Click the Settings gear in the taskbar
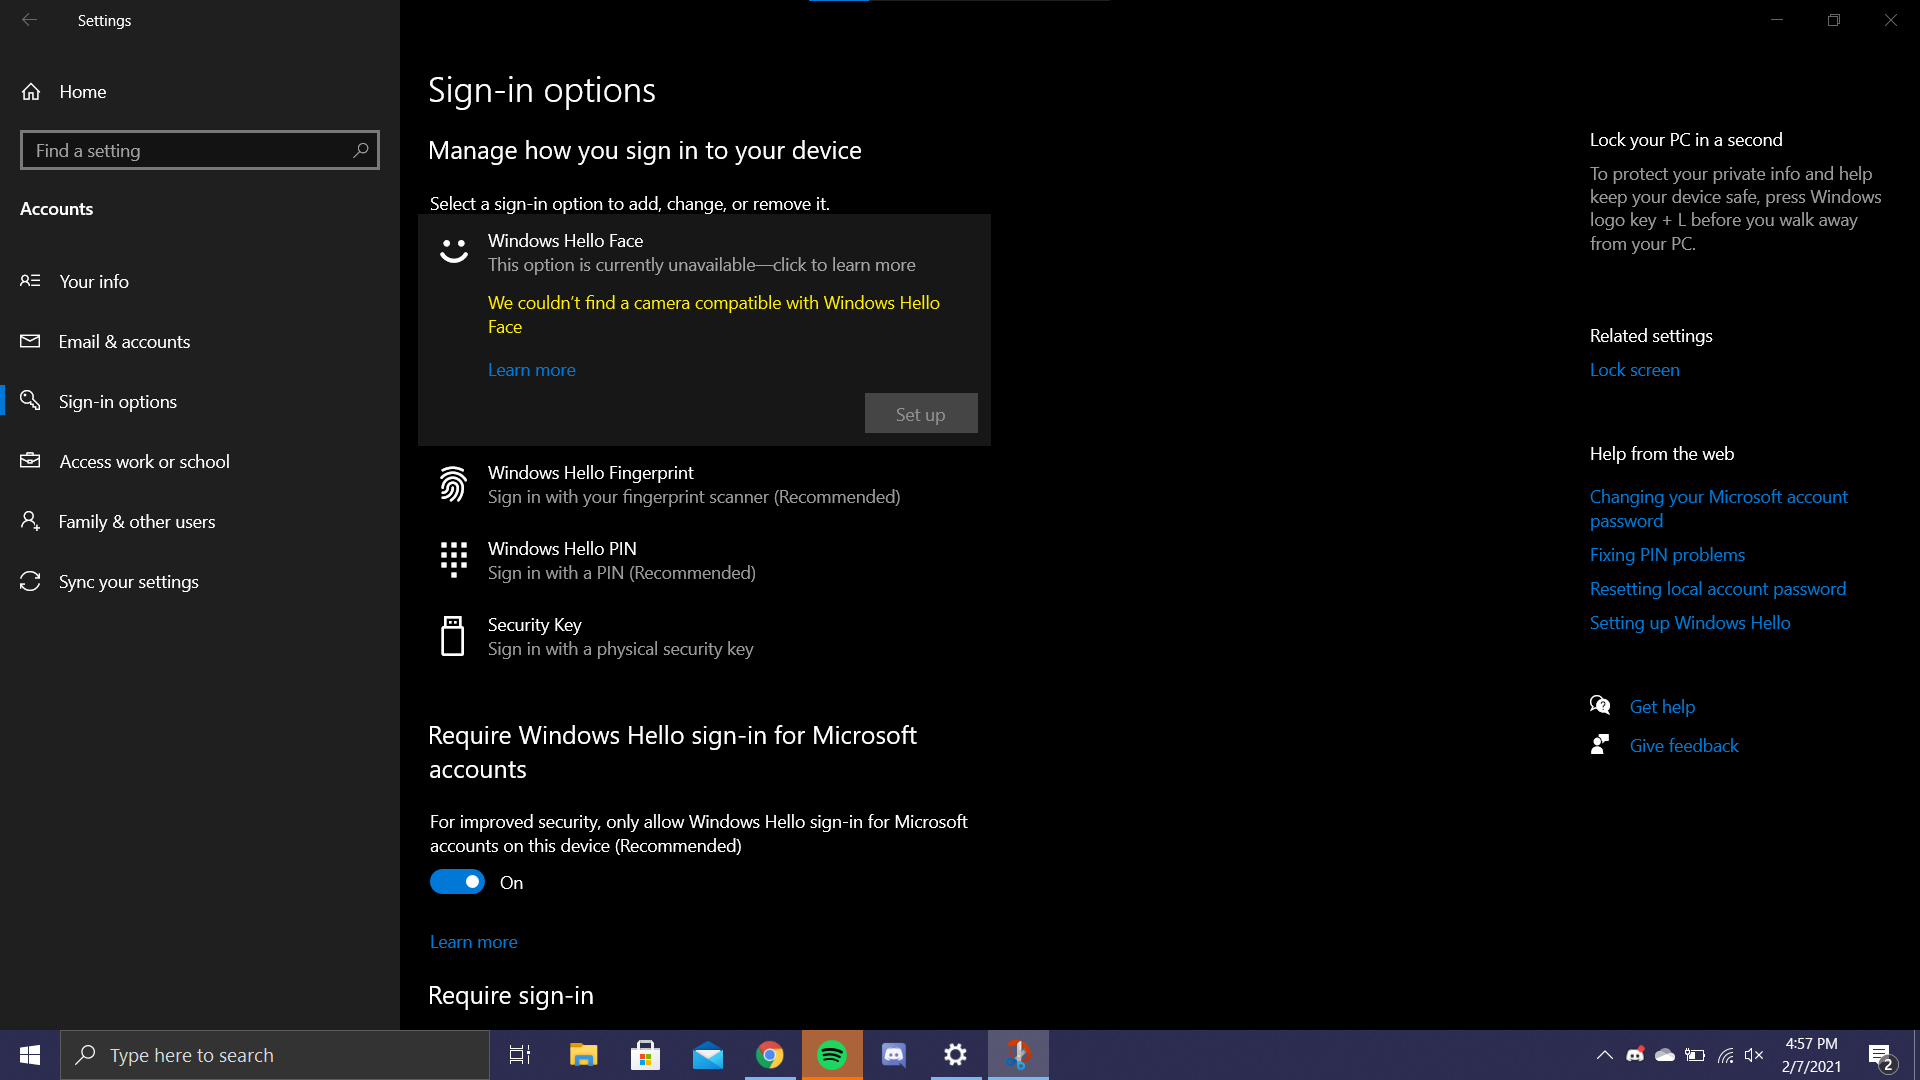Viewport: 1920px width, 1080px height. (956, 1055)
